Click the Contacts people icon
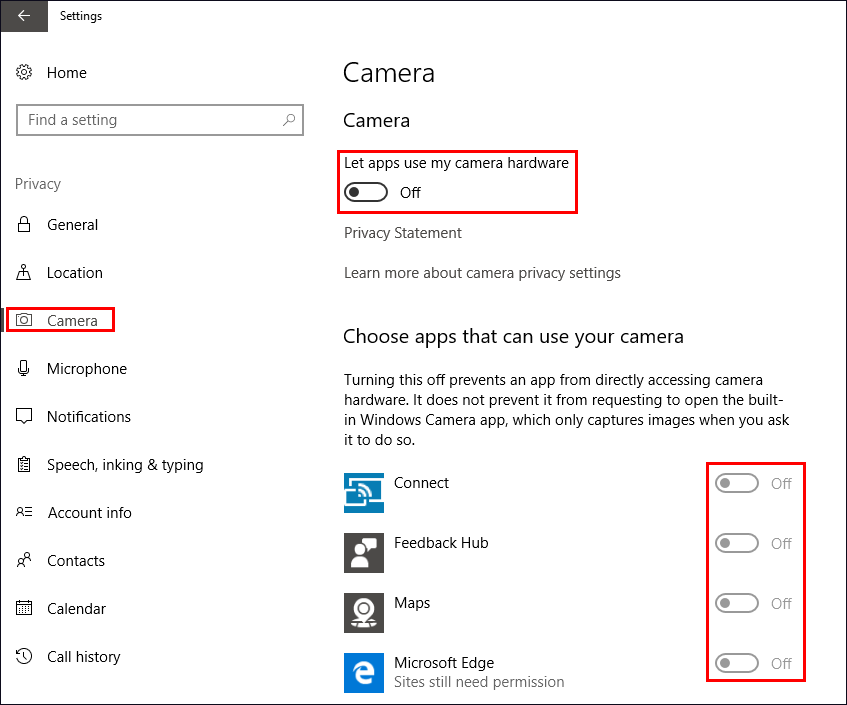Screen dimensions: 847x705 tap(24, 560)
